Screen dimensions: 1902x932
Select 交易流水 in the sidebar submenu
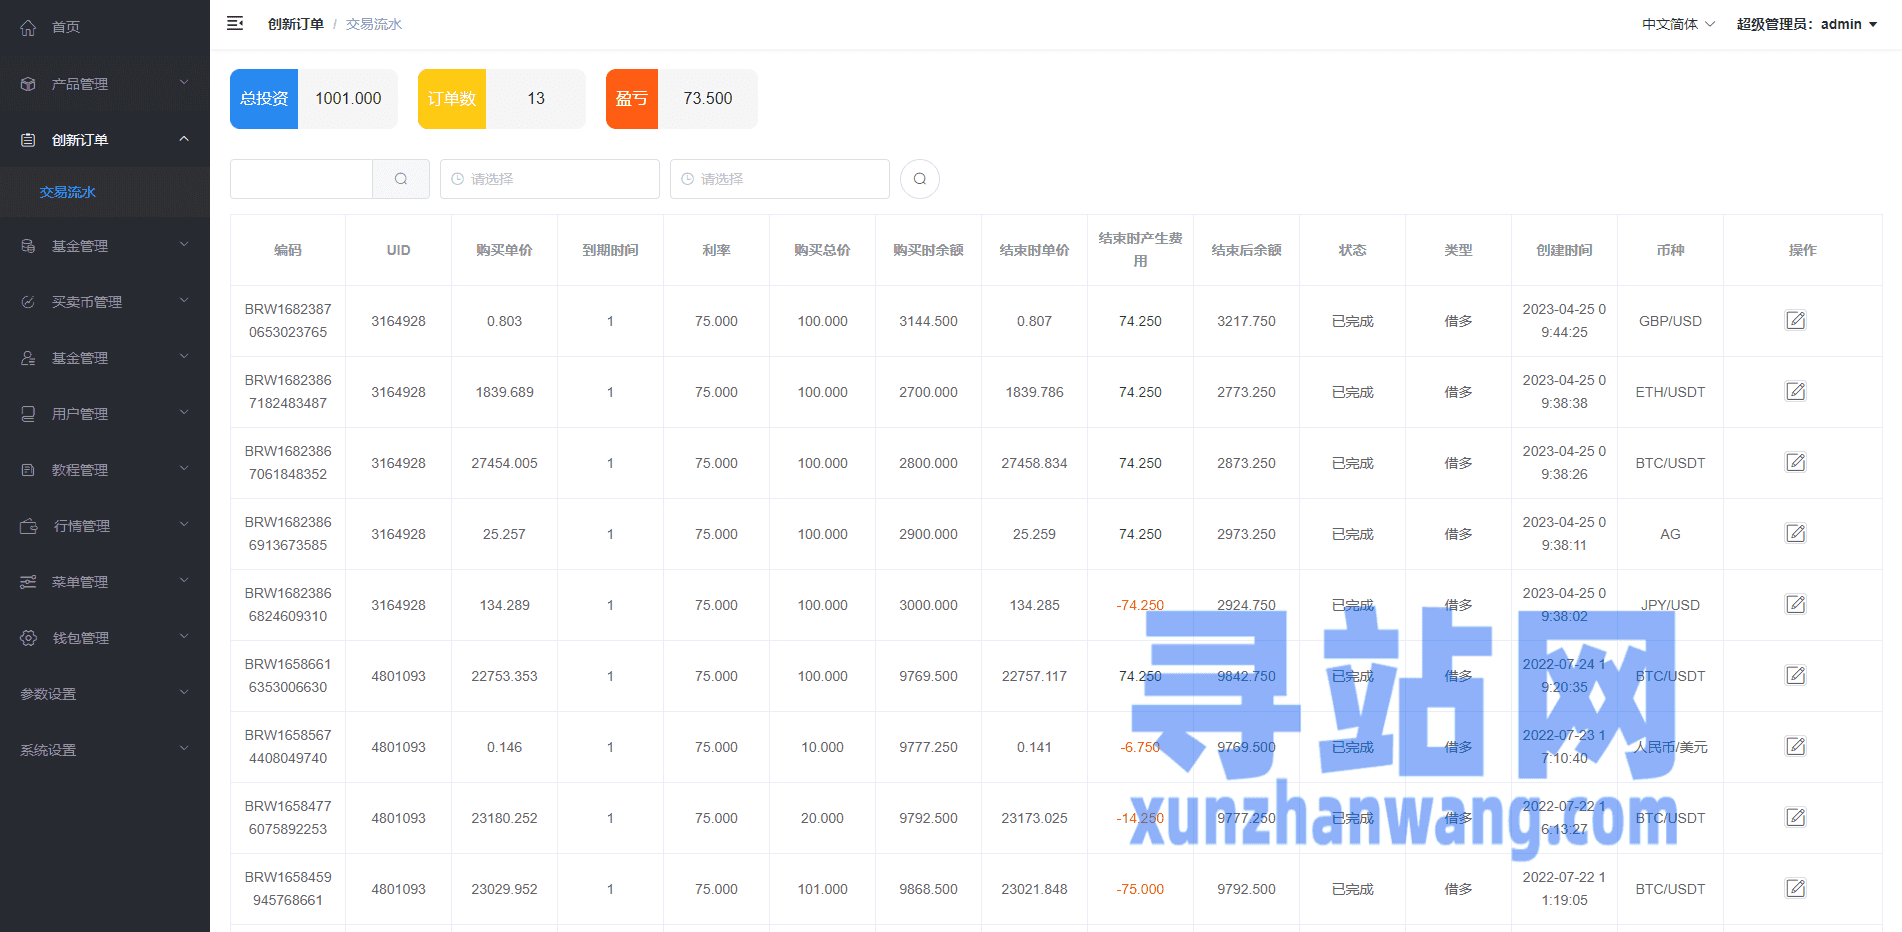[x=68, y=192]
